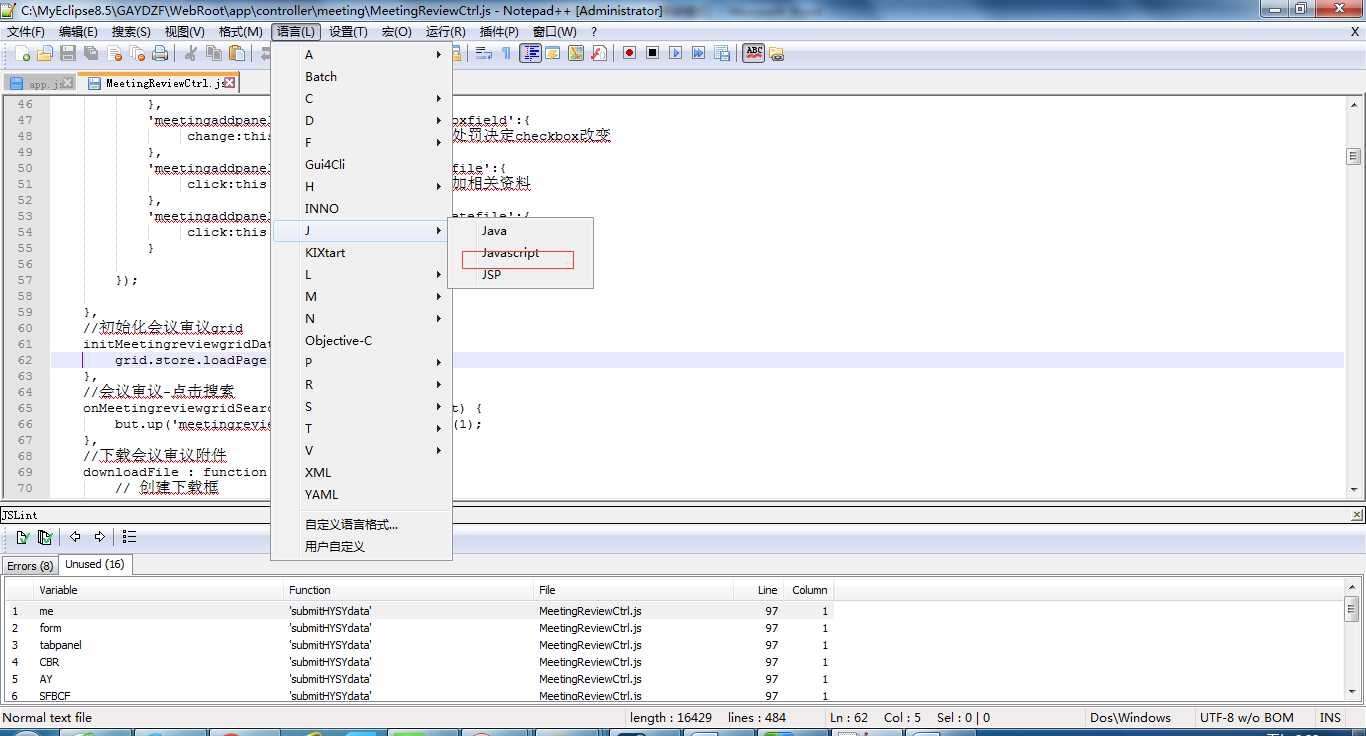Toggle the indent guide toolbar button
The image size is (1366, 736).
530,53
